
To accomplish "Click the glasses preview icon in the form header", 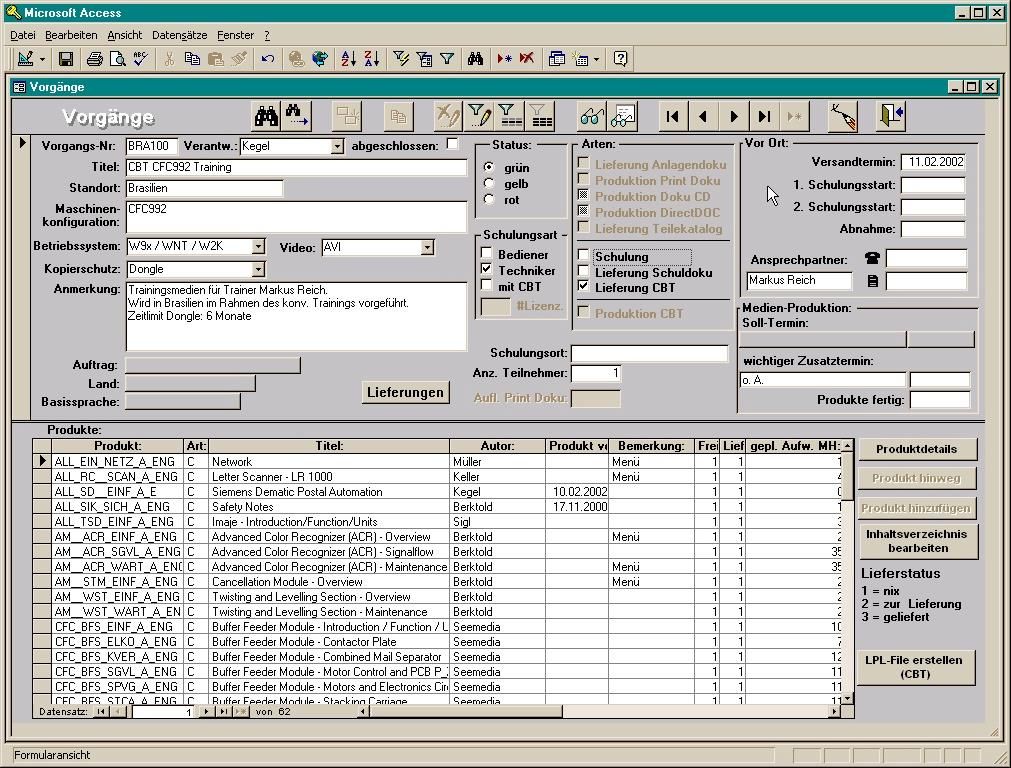I will click(x=592, y=117).
